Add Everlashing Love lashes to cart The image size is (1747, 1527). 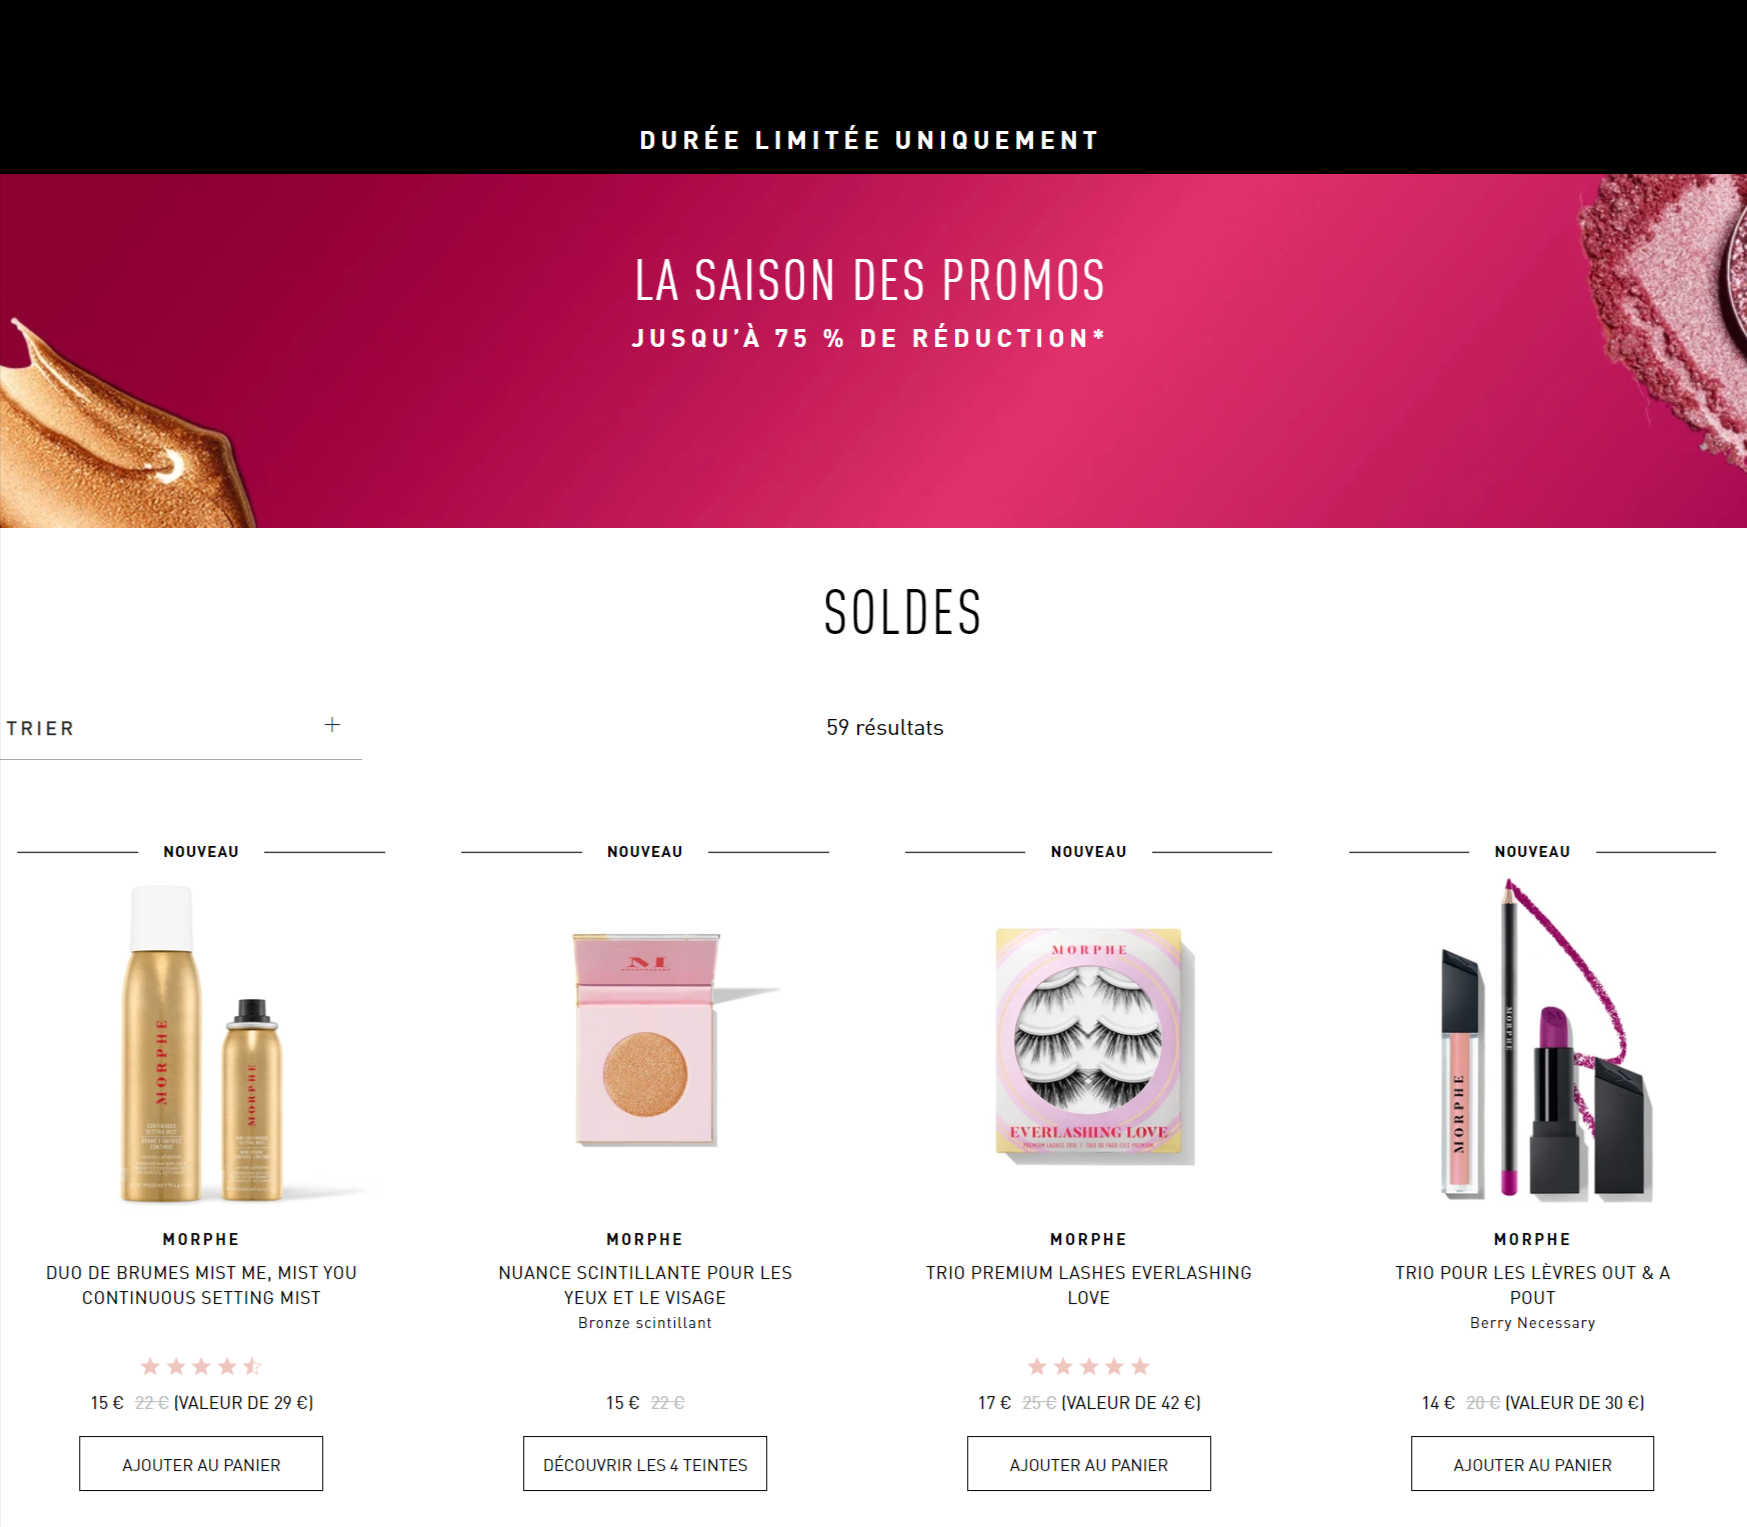[1088, 1464]
